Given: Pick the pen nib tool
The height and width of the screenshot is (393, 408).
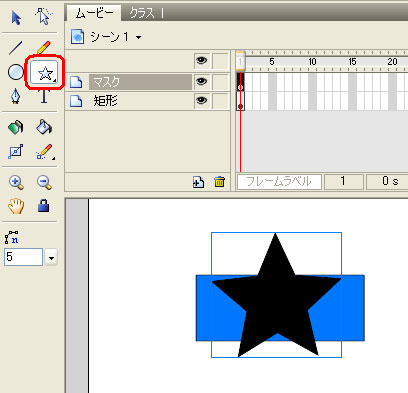Looking at the screenshot, I should coord(15,97).
